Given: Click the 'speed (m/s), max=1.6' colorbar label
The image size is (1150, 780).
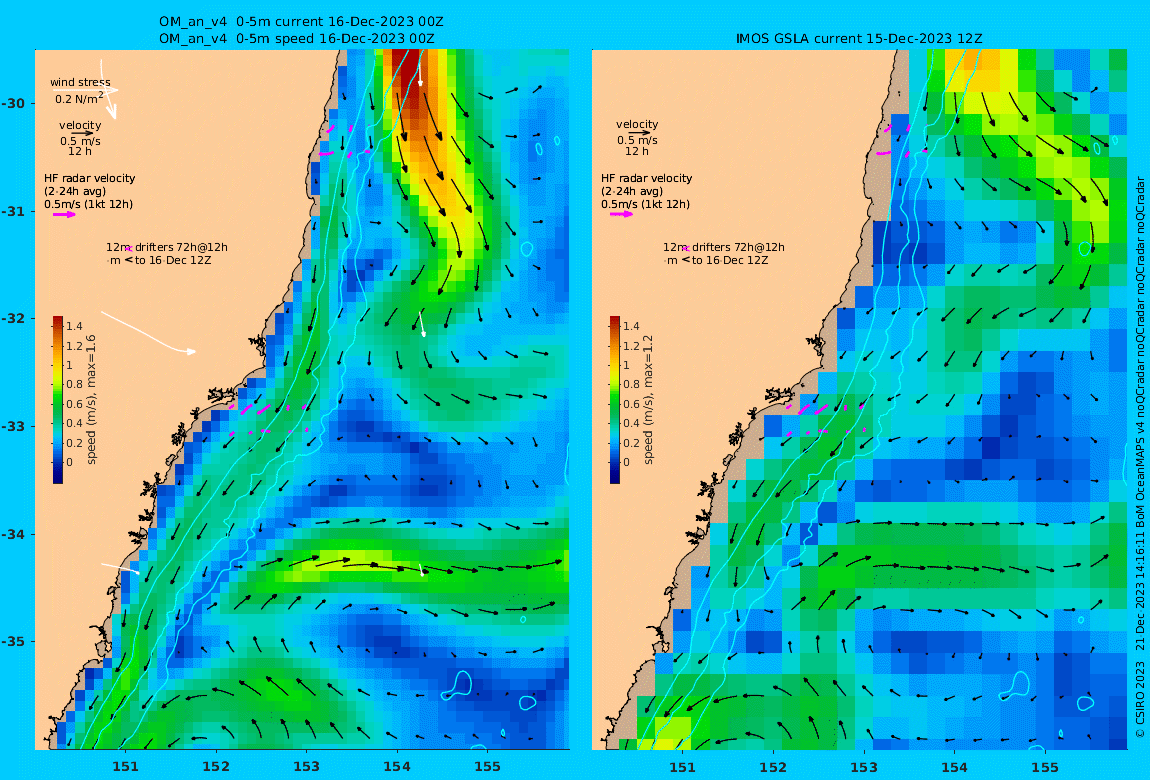Looking at the screenshot, I should [92, 400].
